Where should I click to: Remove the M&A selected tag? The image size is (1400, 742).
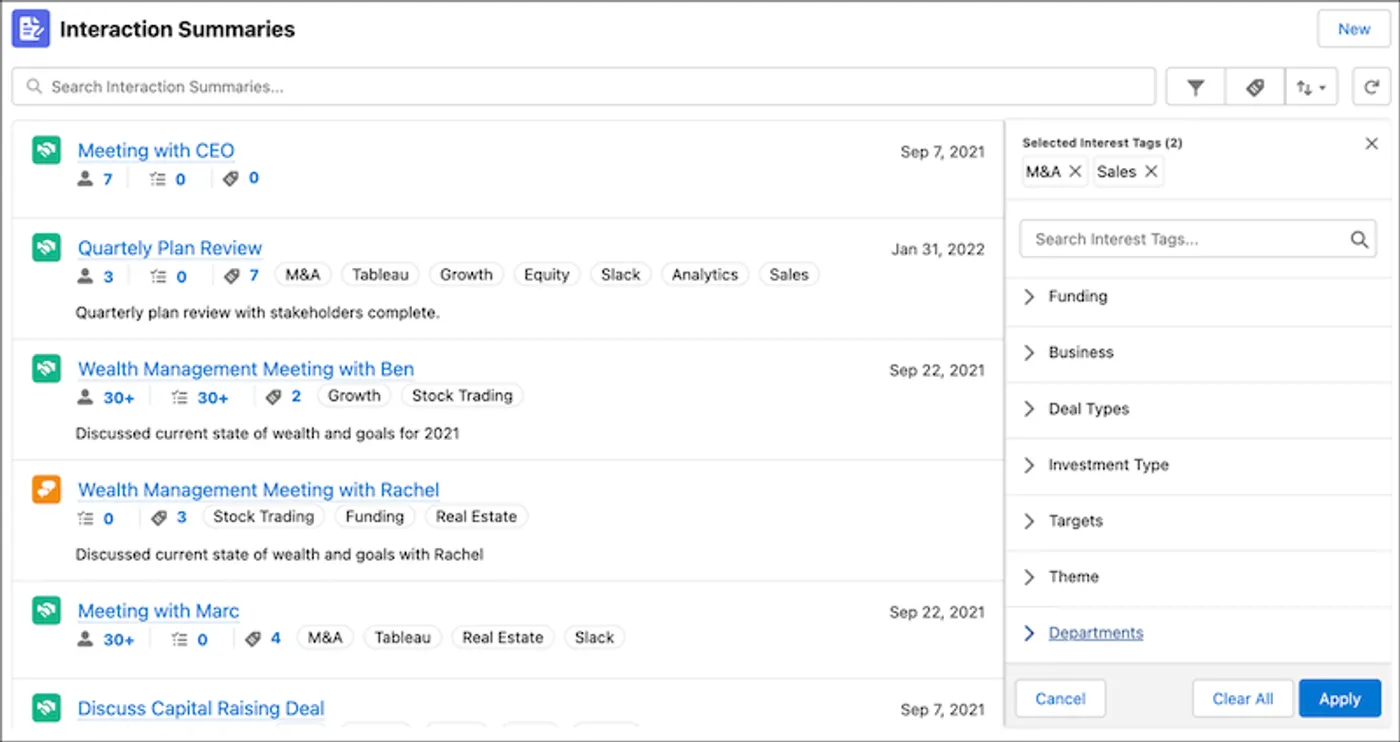[x=1075, y=172]
